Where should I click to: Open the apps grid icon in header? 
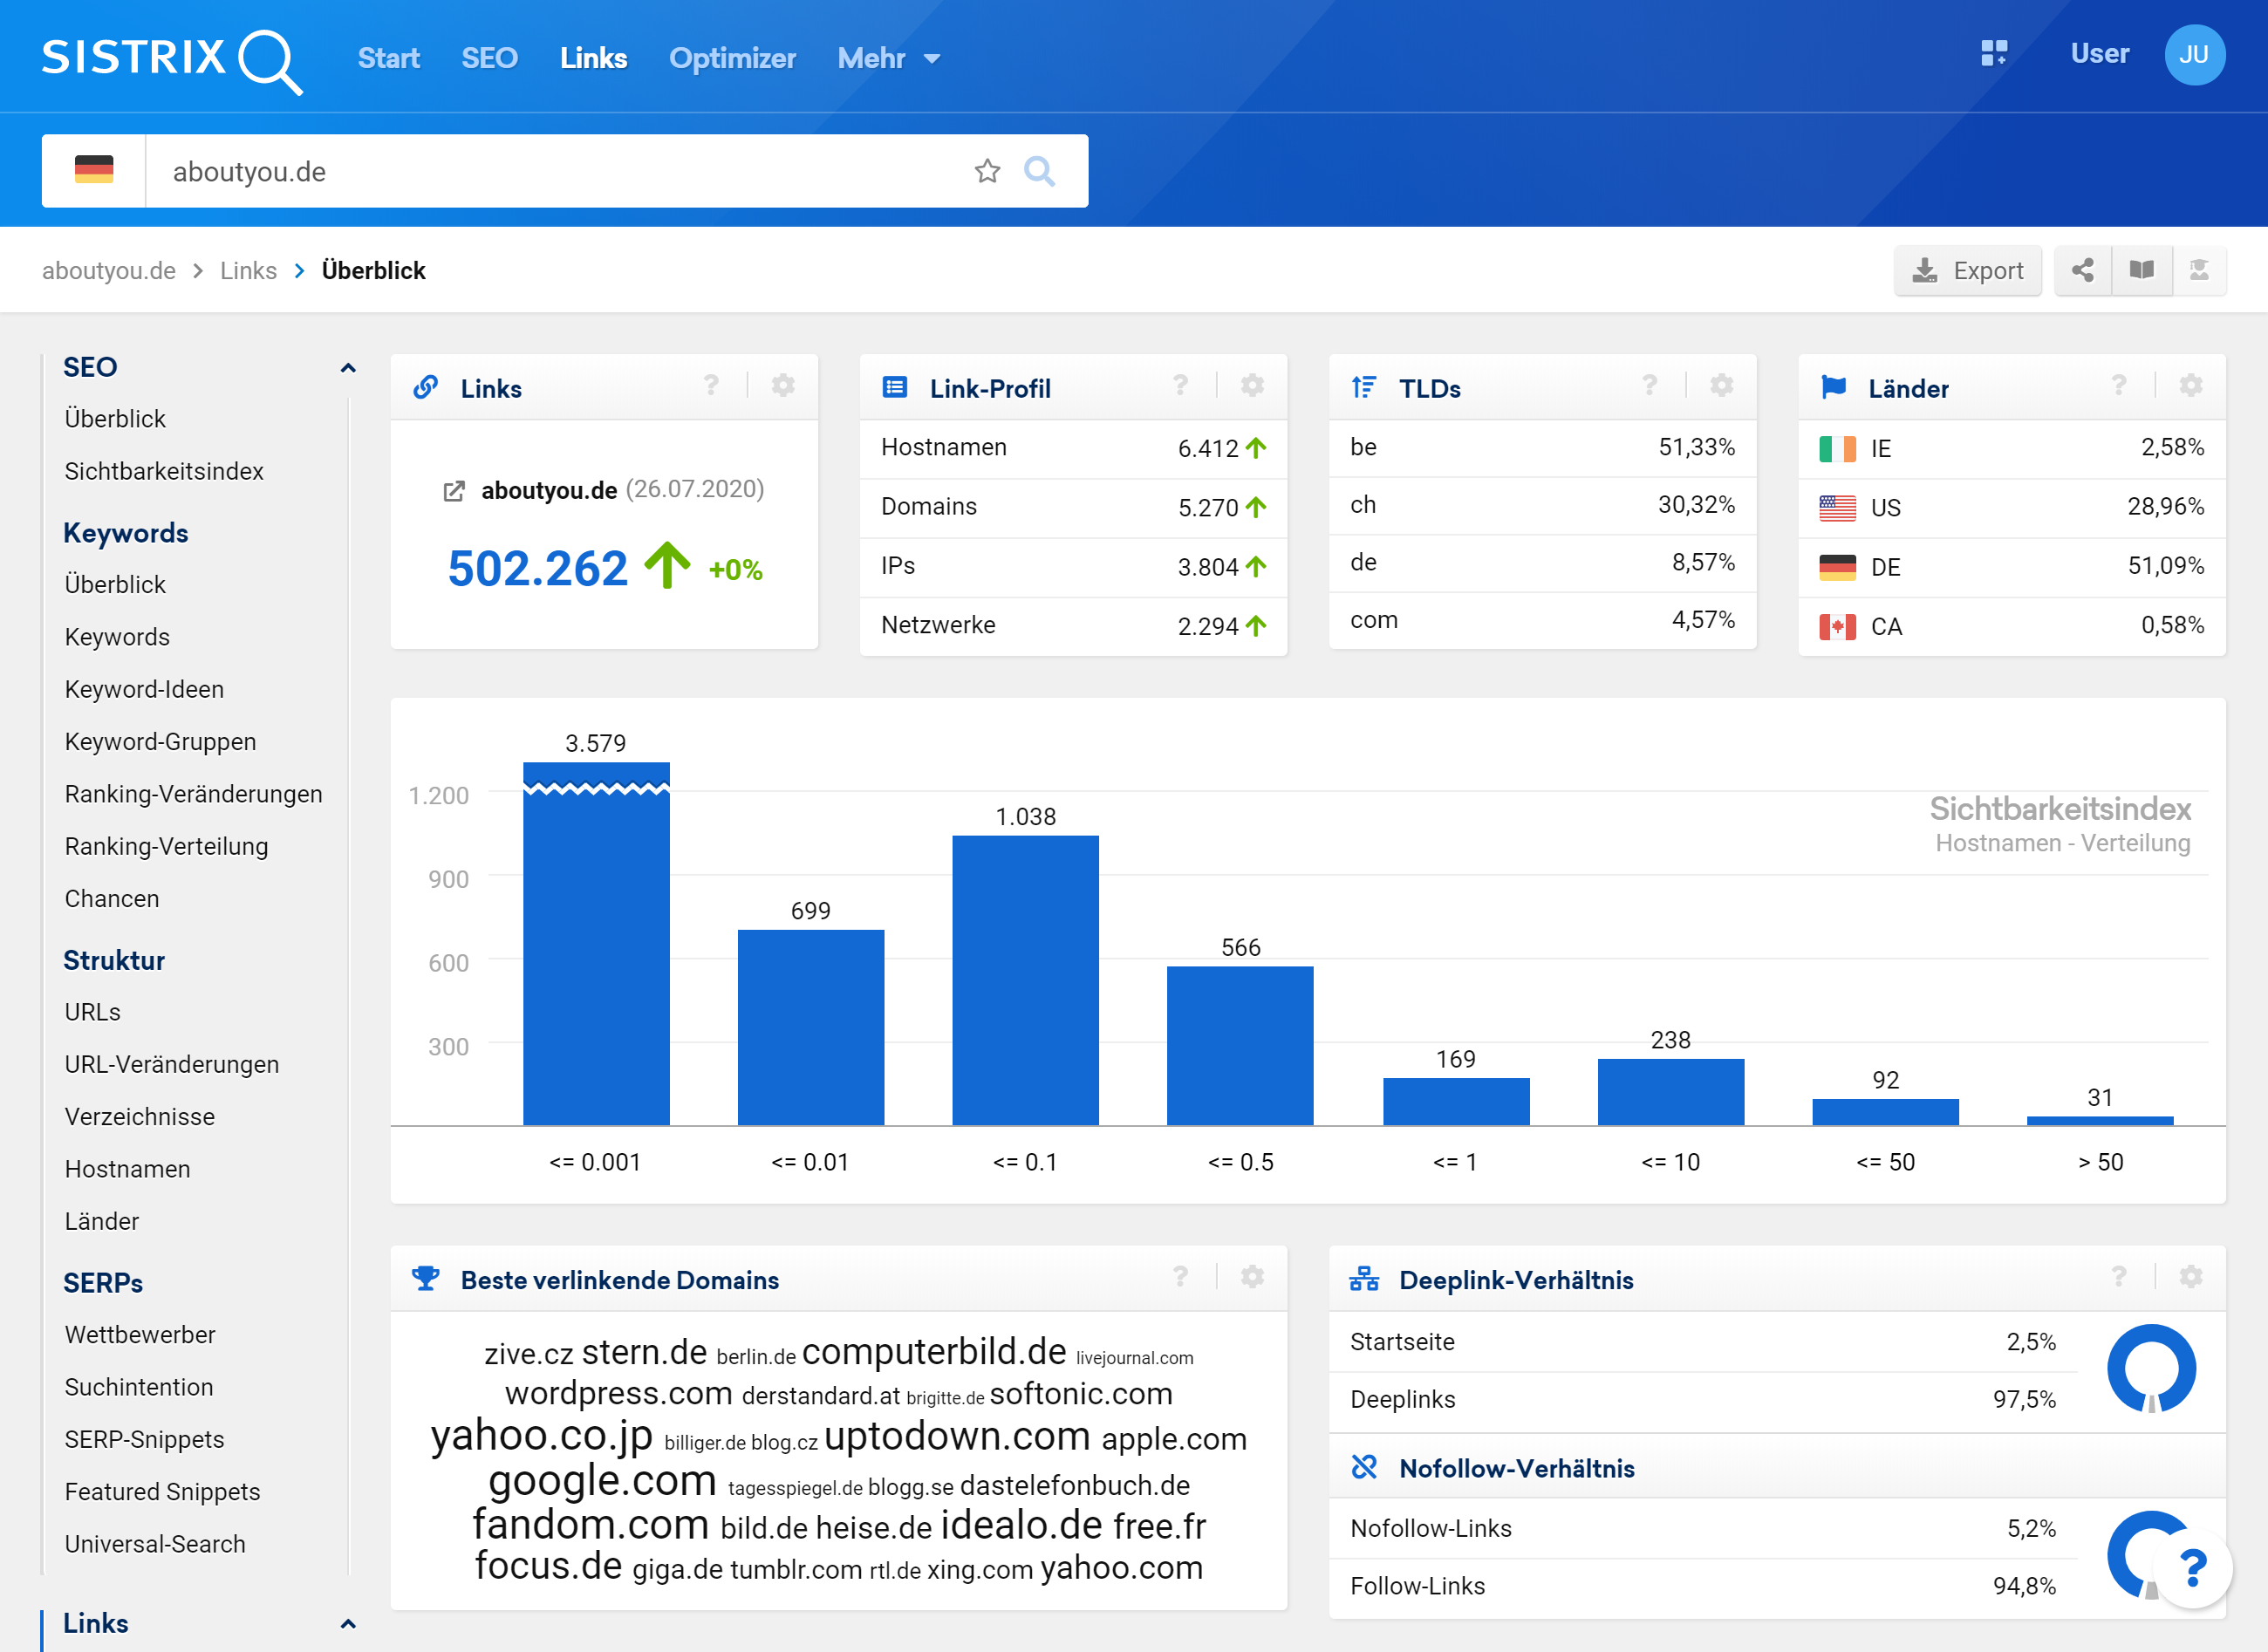pos(1994,54)
